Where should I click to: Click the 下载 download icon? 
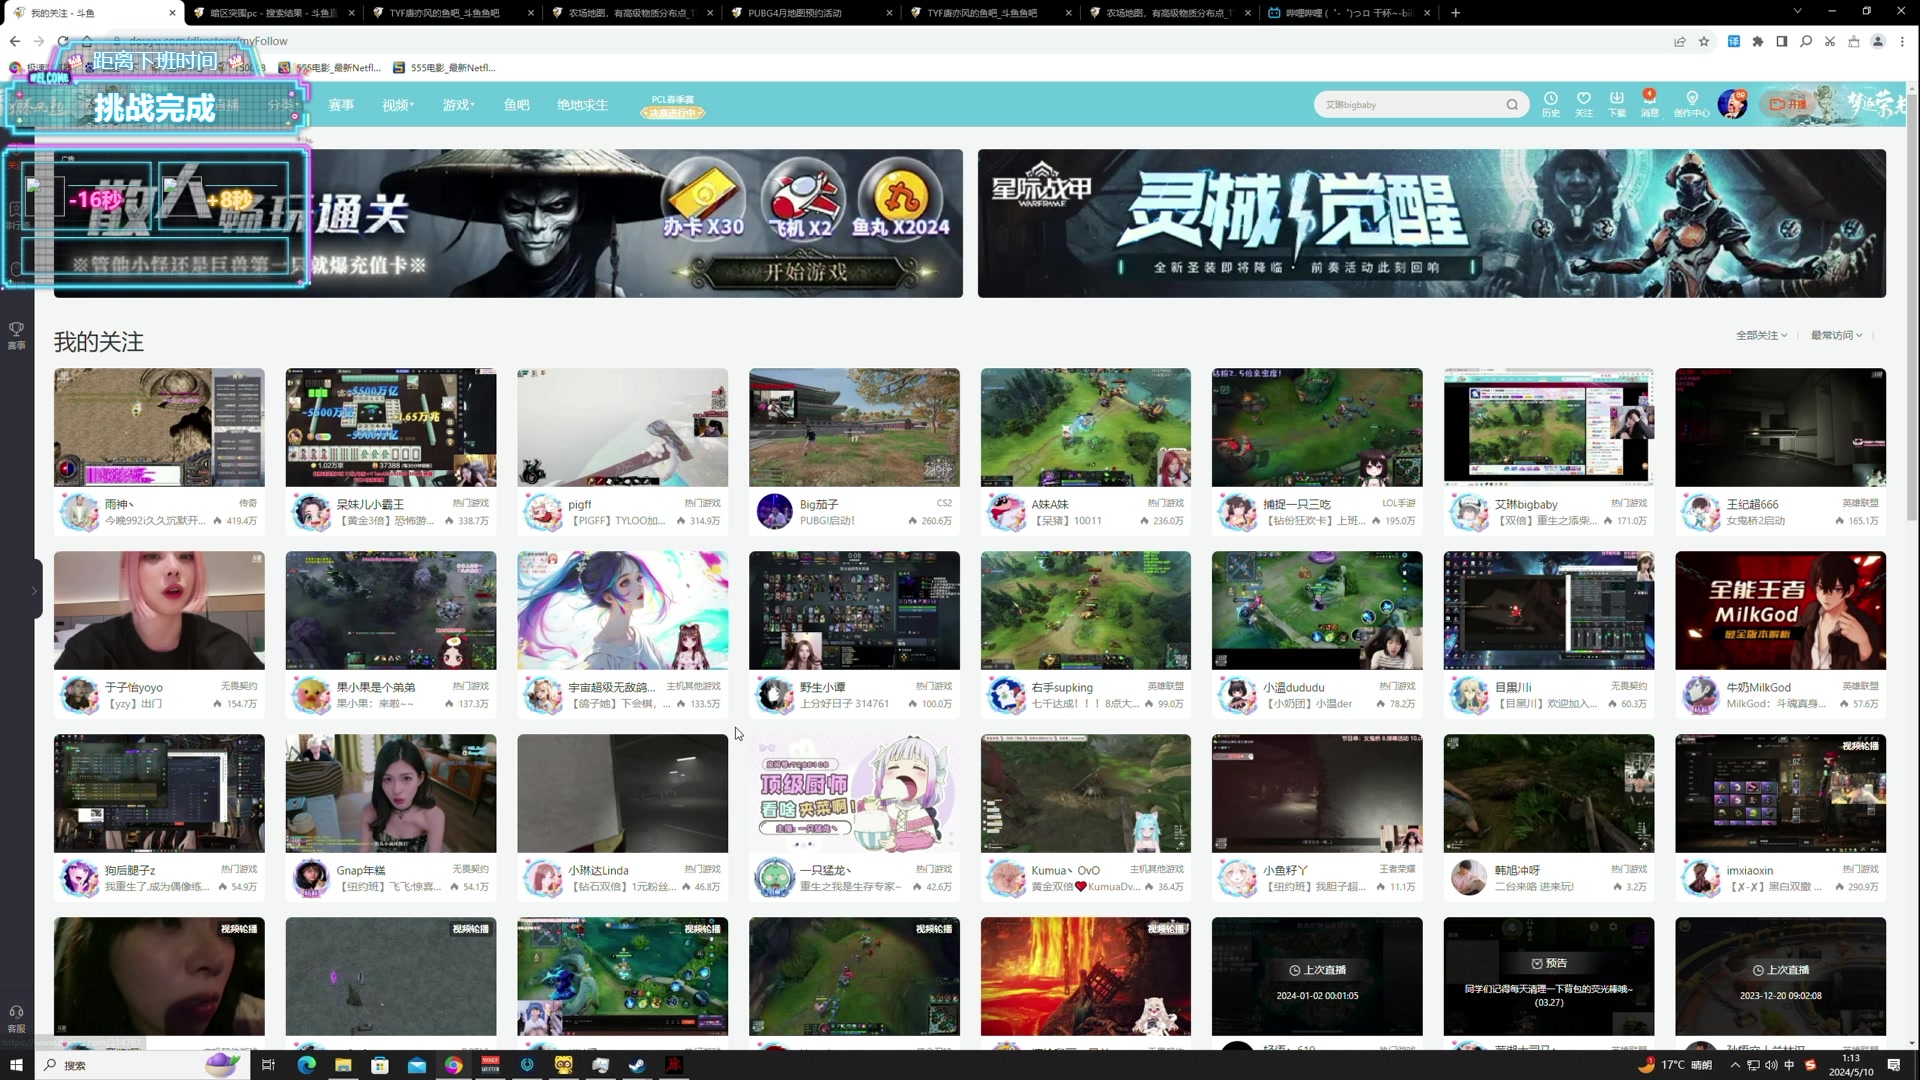tap(1616, 100)
